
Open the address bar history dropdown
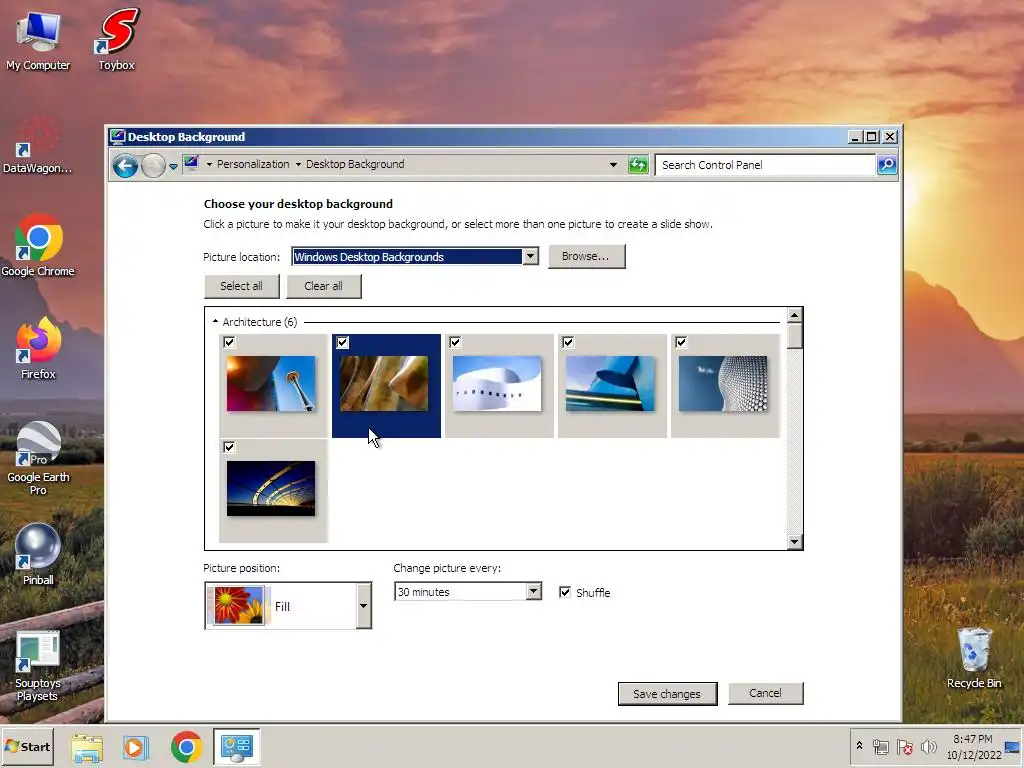pyautogui.click(x=613, y=165)
